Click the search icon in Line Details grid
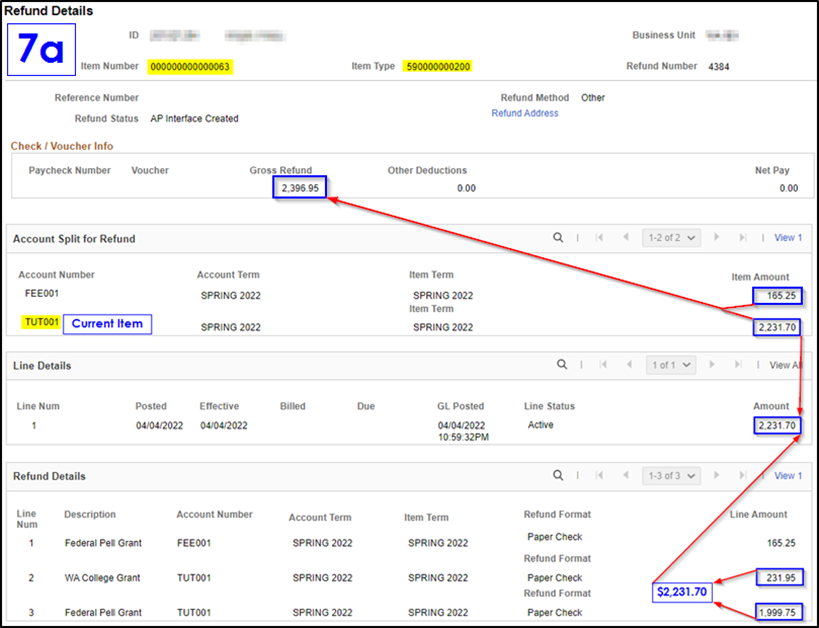 coord(563,365)
